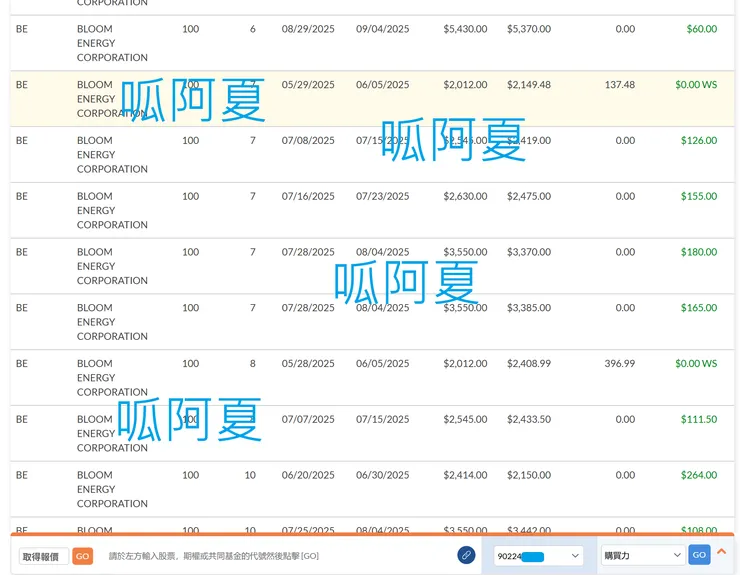Click the 07/16/2025 date cell
The image size is (740, 575).
tap(308, 196)
